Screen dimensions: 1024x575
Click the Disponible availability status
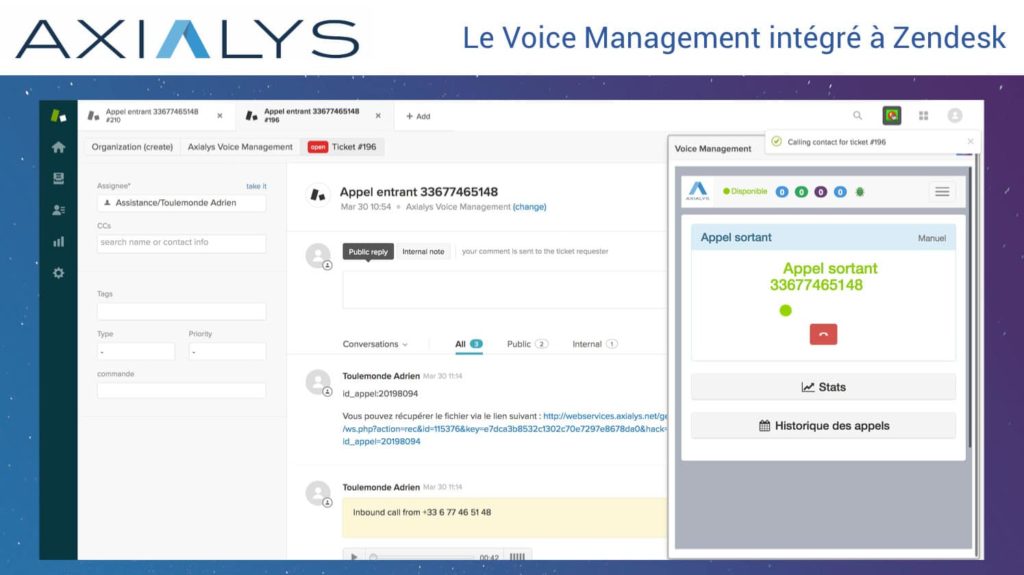[744, 191]
